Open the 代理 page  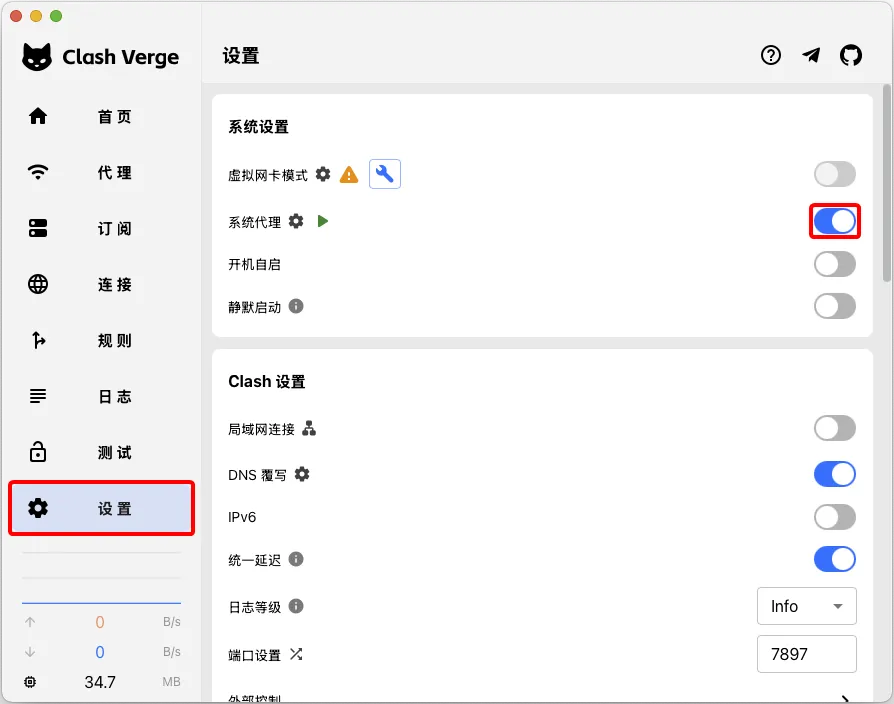[101, 172]
